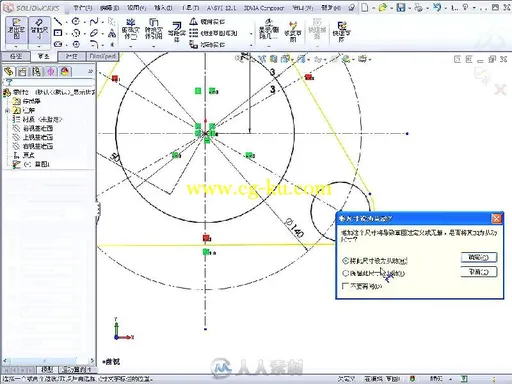Open the Convert Entities dropdown arrow
This screenshot has height=384, width=512.
[153, 46]
